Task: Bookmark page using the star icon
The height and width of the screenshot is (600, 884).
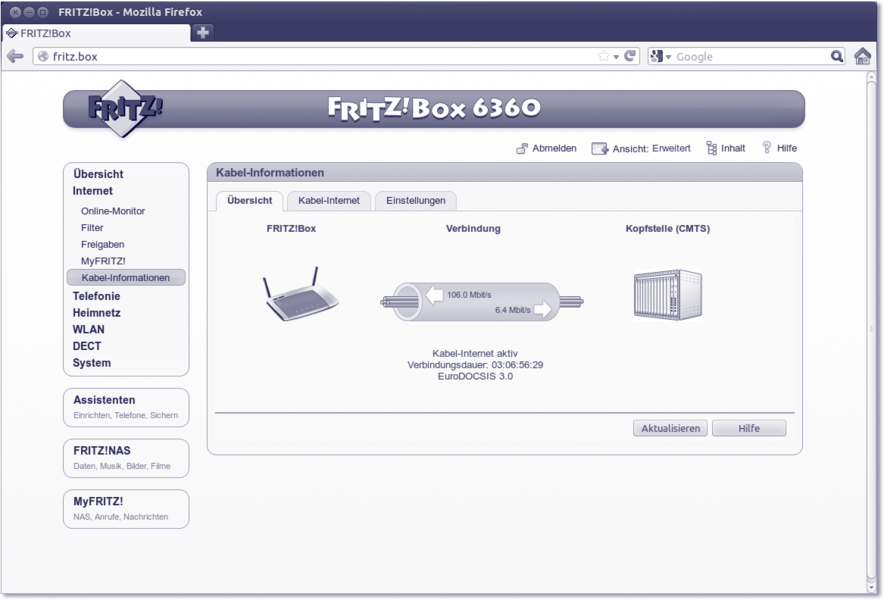Action: [x=603, y=56]
